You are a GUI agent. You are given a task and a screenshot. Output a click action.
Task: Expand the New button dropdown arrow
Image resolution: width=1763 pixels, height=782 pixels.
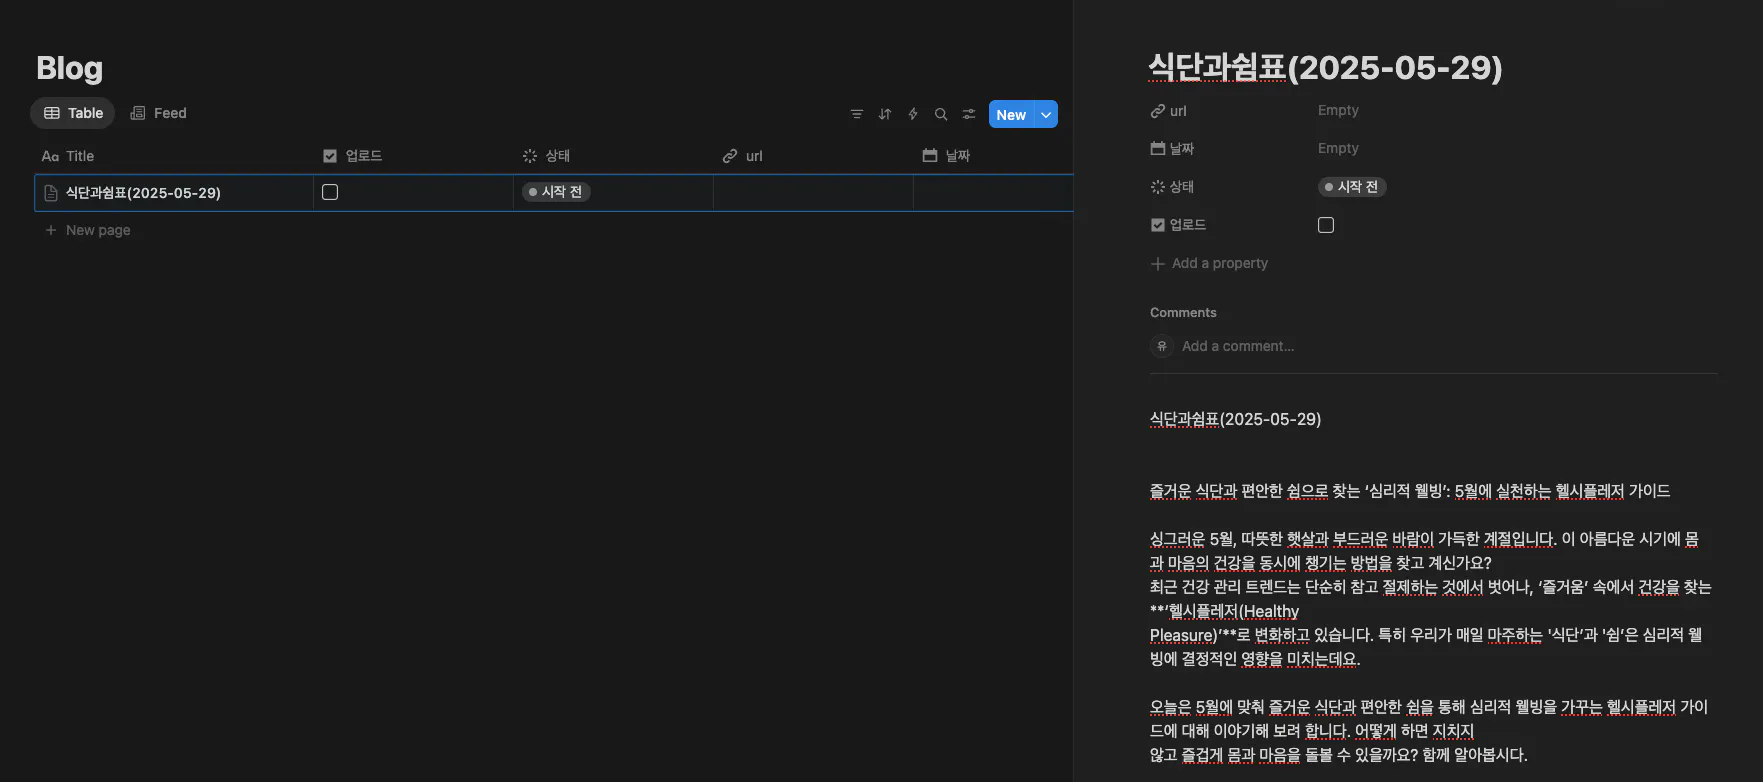tap(1046, 114)
